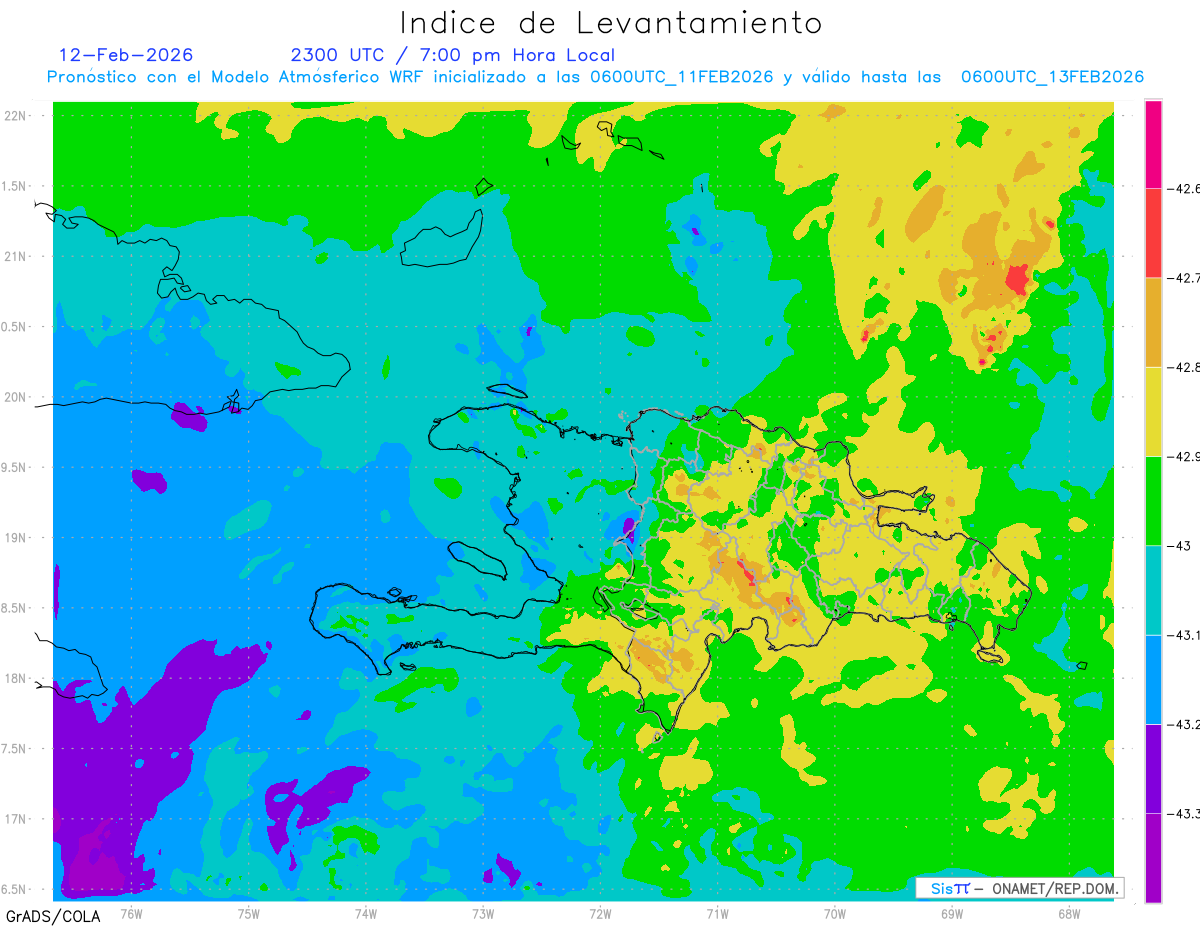Click the color bar value '-42.9'
The height and width of the screenshot is (927, 1200).
1184,456
